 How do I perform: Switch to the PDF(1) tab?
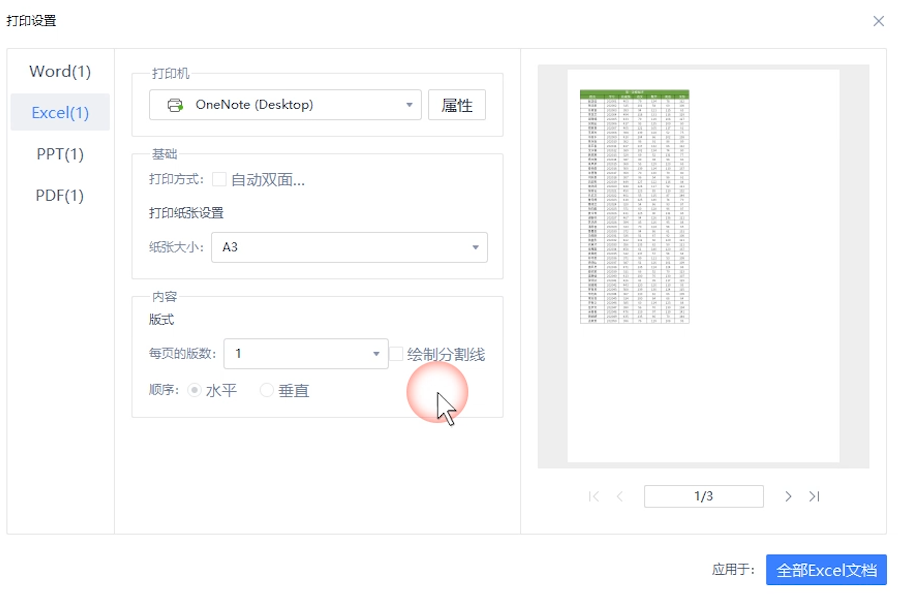coord(59,195)
